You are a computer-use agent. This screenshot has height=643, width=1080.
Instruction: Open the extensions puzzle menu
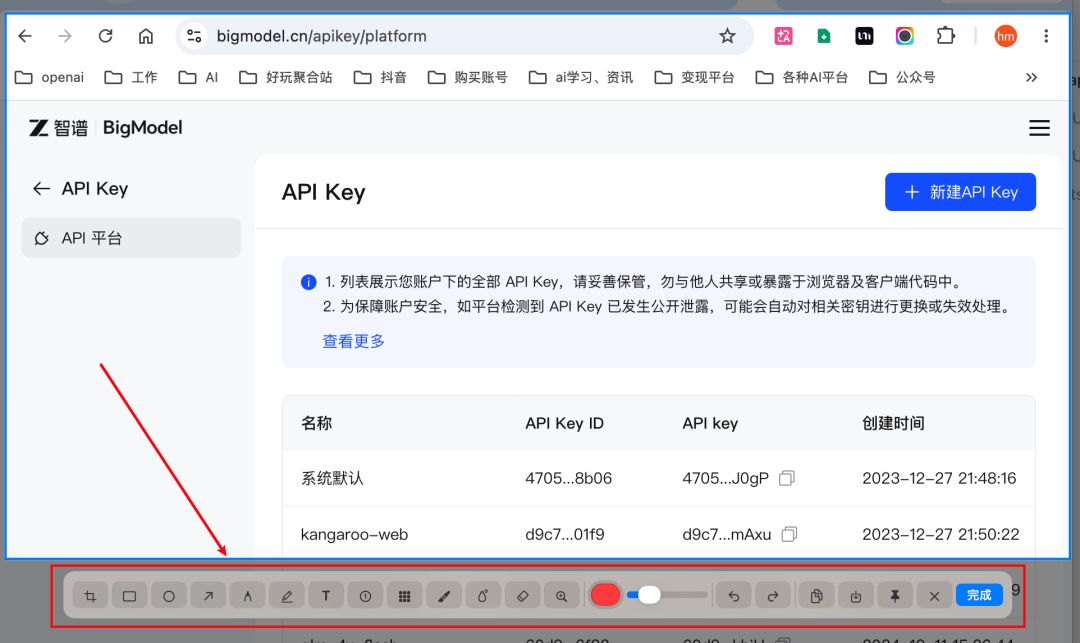click(946, 36)
